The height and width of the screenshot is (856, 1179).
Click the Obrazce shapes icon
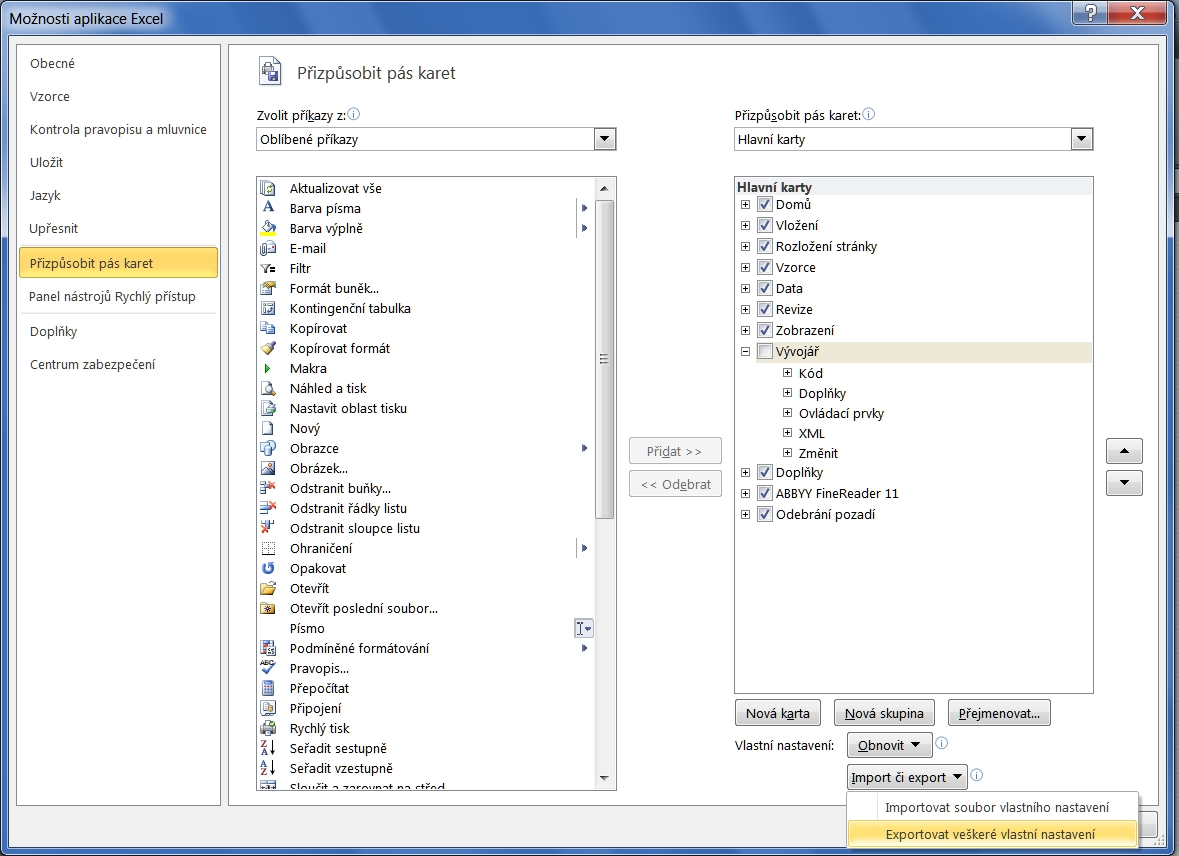click(x=268, y=448)
